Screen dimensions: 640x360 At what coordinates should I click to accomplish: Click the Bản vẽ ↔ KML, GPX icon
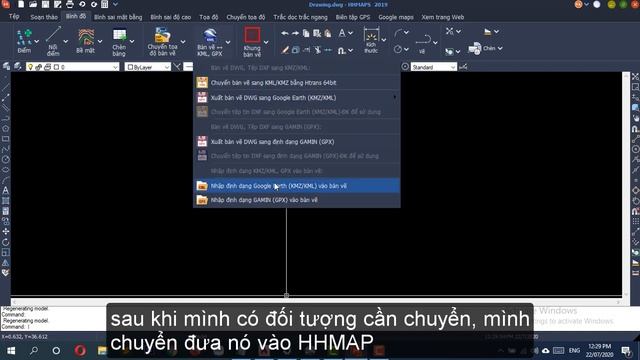(210, 36)
